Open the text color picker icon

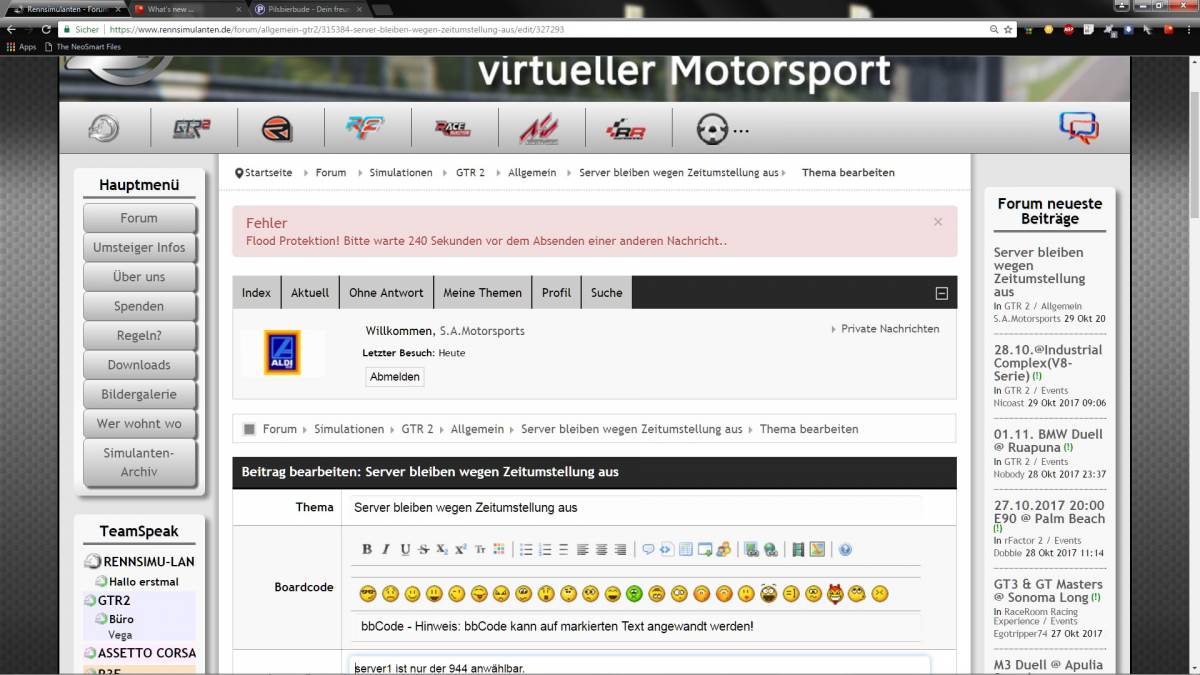[499, 549]
